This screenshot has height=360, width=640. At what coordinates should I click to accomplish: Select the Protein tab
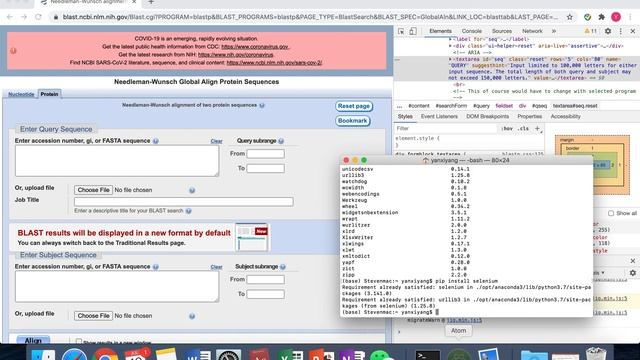[x=49, y=94]
